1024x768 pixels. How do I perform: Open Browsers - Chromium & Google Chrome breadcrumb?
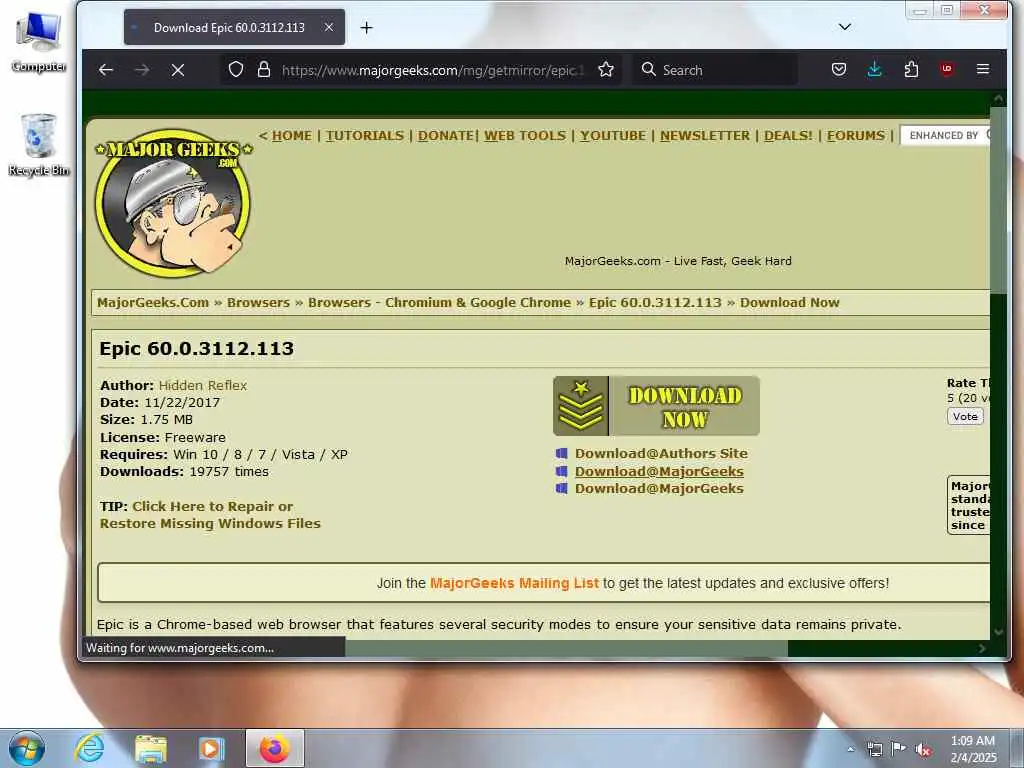click(440, 303)
